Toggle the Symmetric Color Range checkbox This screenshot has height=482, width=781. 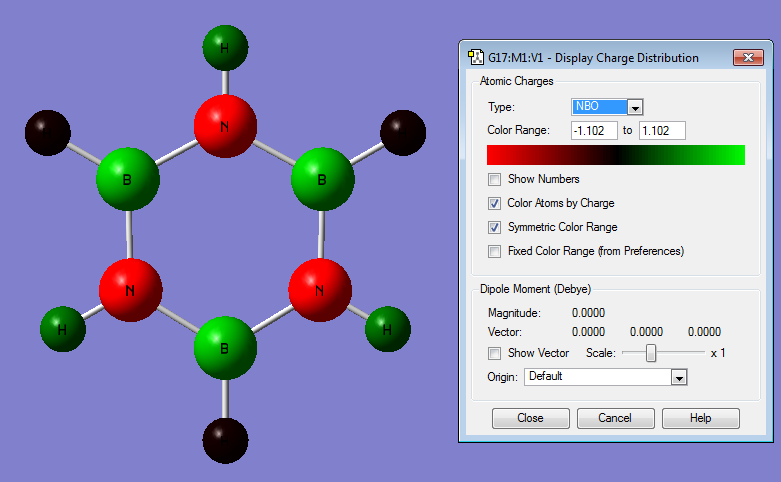[495, 227]
